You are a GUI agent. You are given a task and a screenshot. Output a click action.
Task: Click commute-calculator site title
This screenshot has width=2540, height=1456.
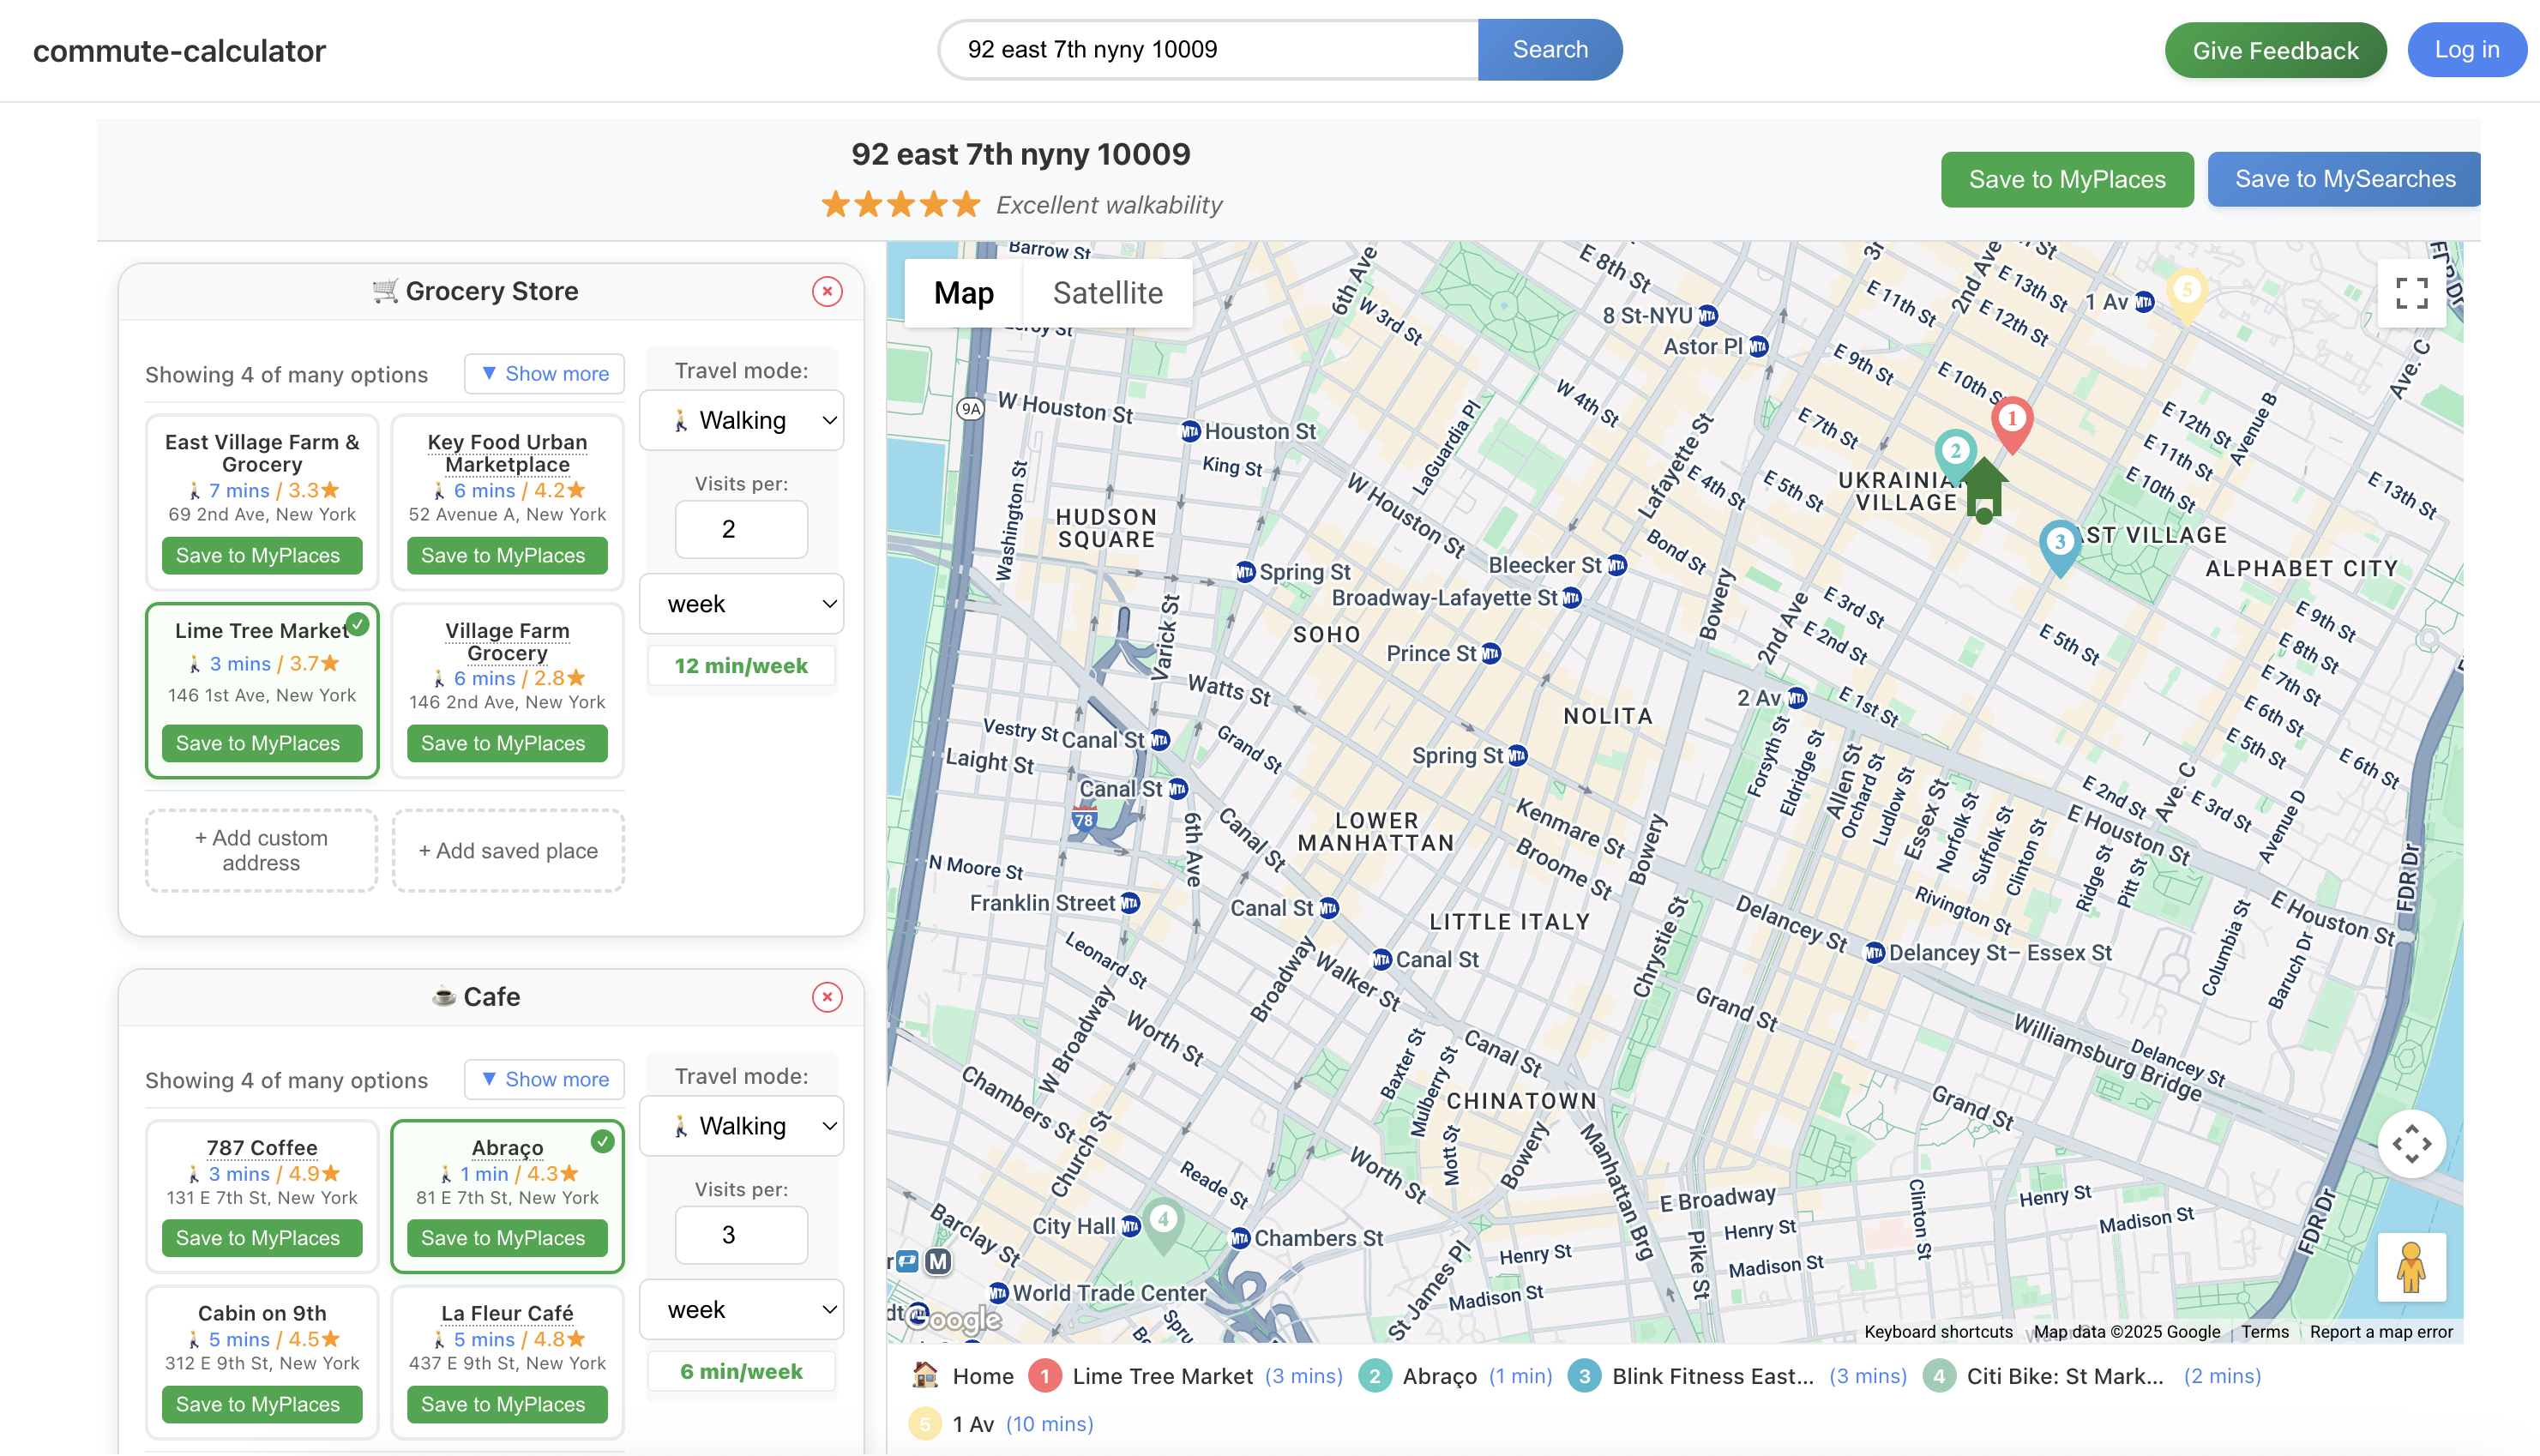[x=179, y=50]
